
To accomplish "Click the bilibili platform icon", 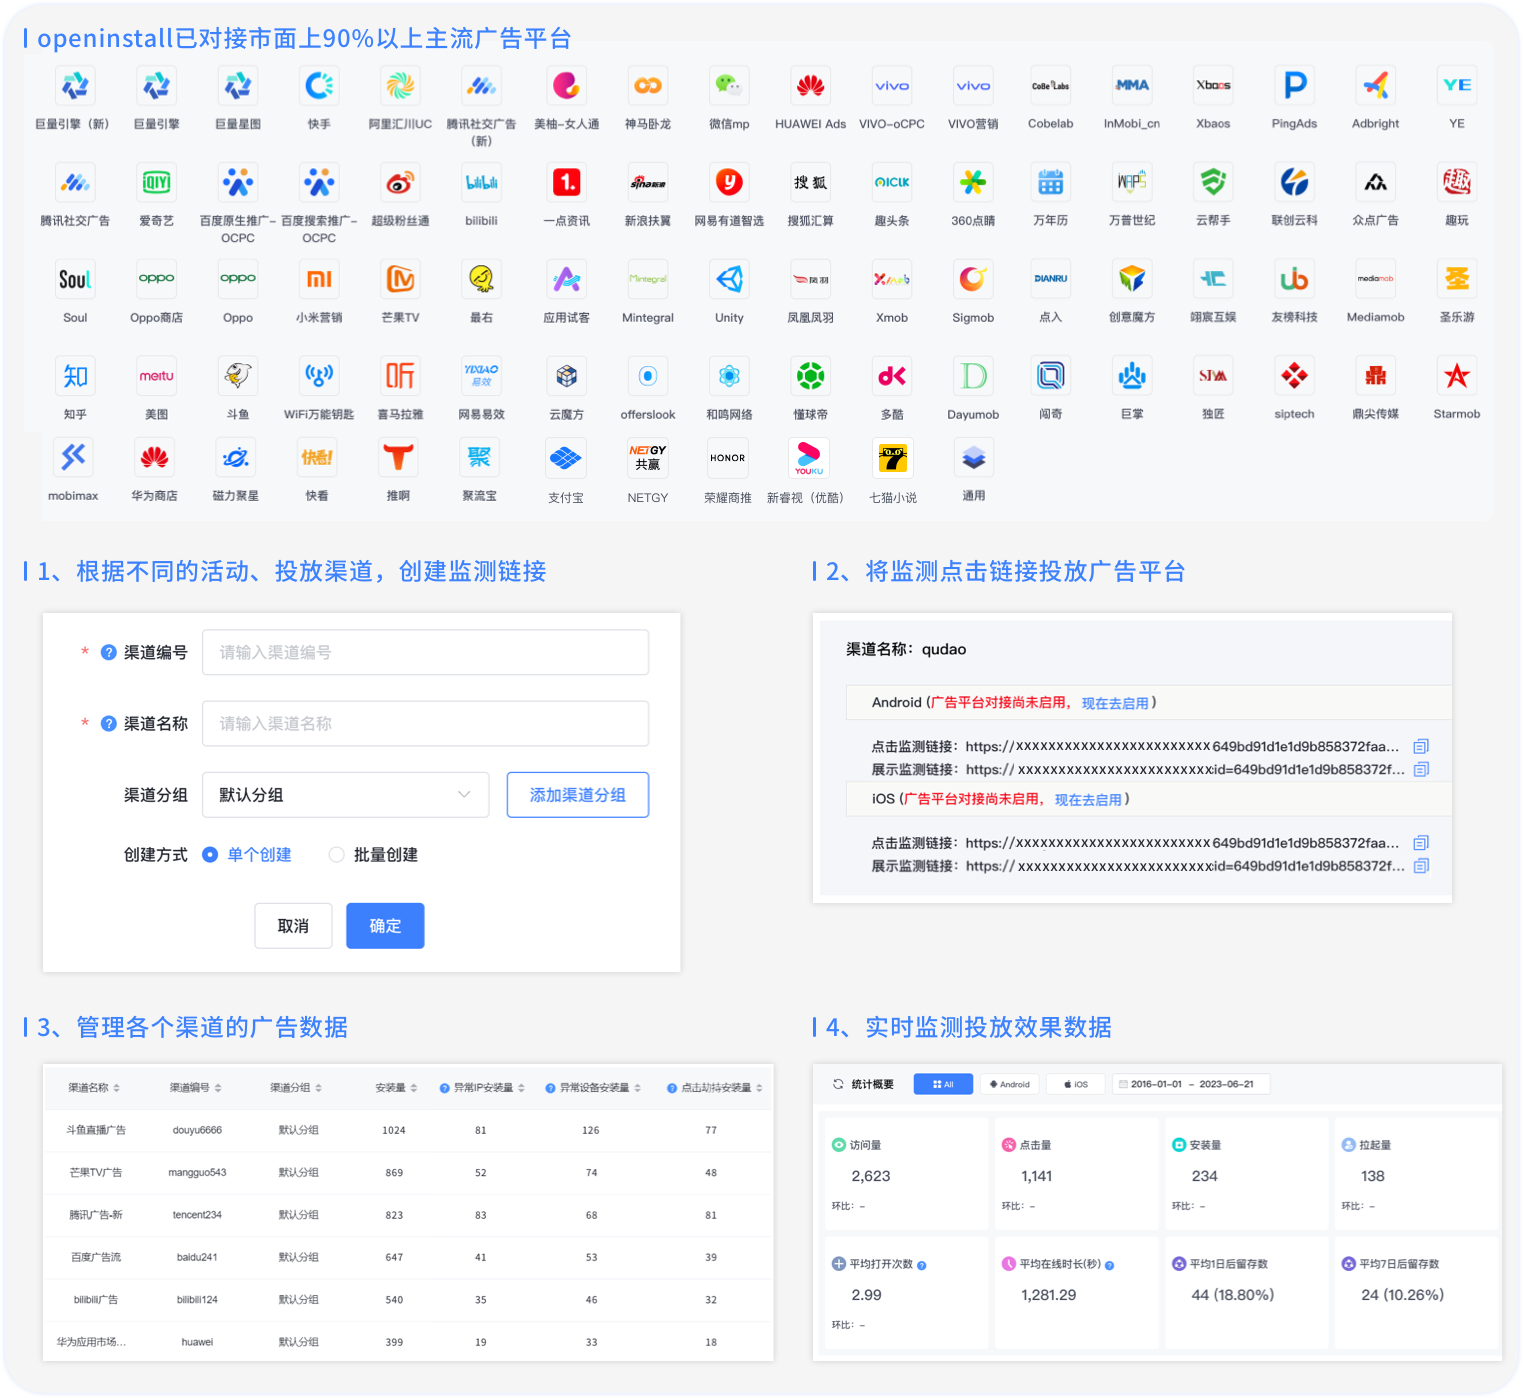I will (x=481, y=183).
